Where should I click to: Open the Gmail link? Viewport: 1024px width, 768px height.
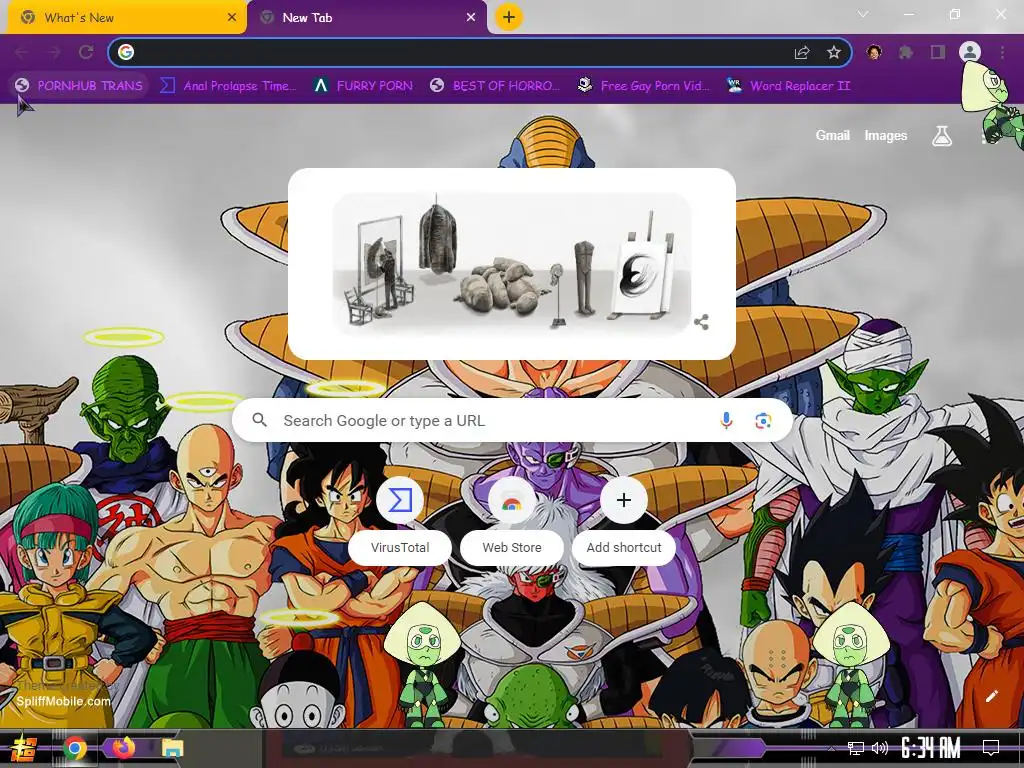point(832,135)
